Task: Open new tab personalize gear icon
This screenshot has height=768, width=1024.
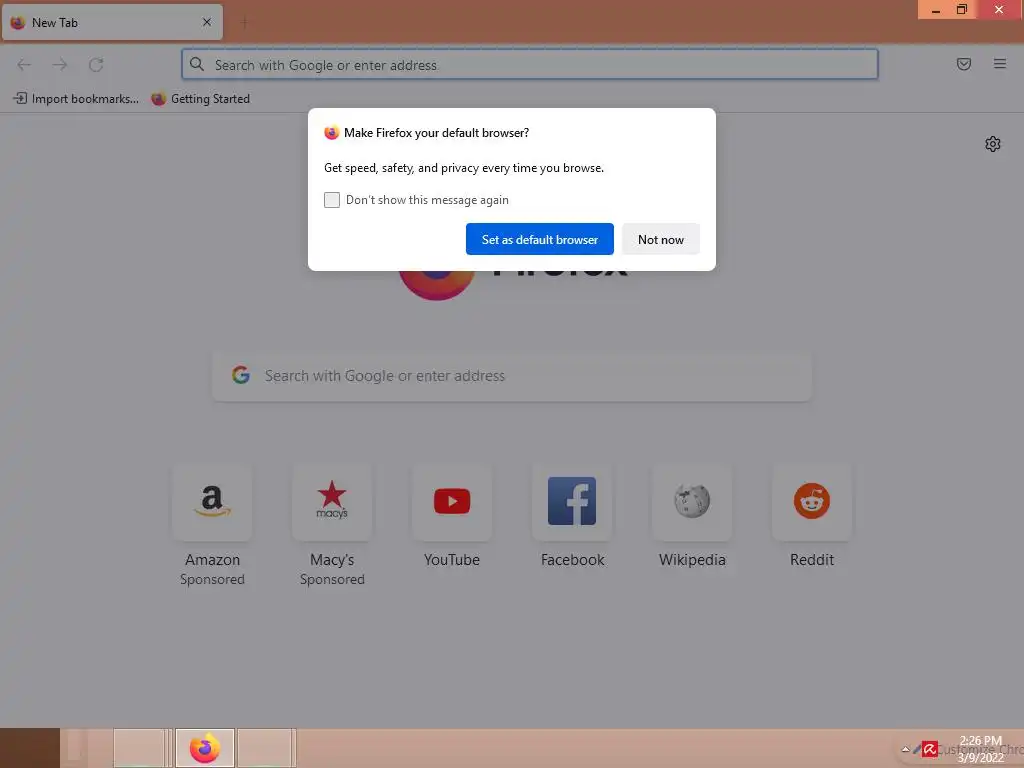Action: click(993, 144)
